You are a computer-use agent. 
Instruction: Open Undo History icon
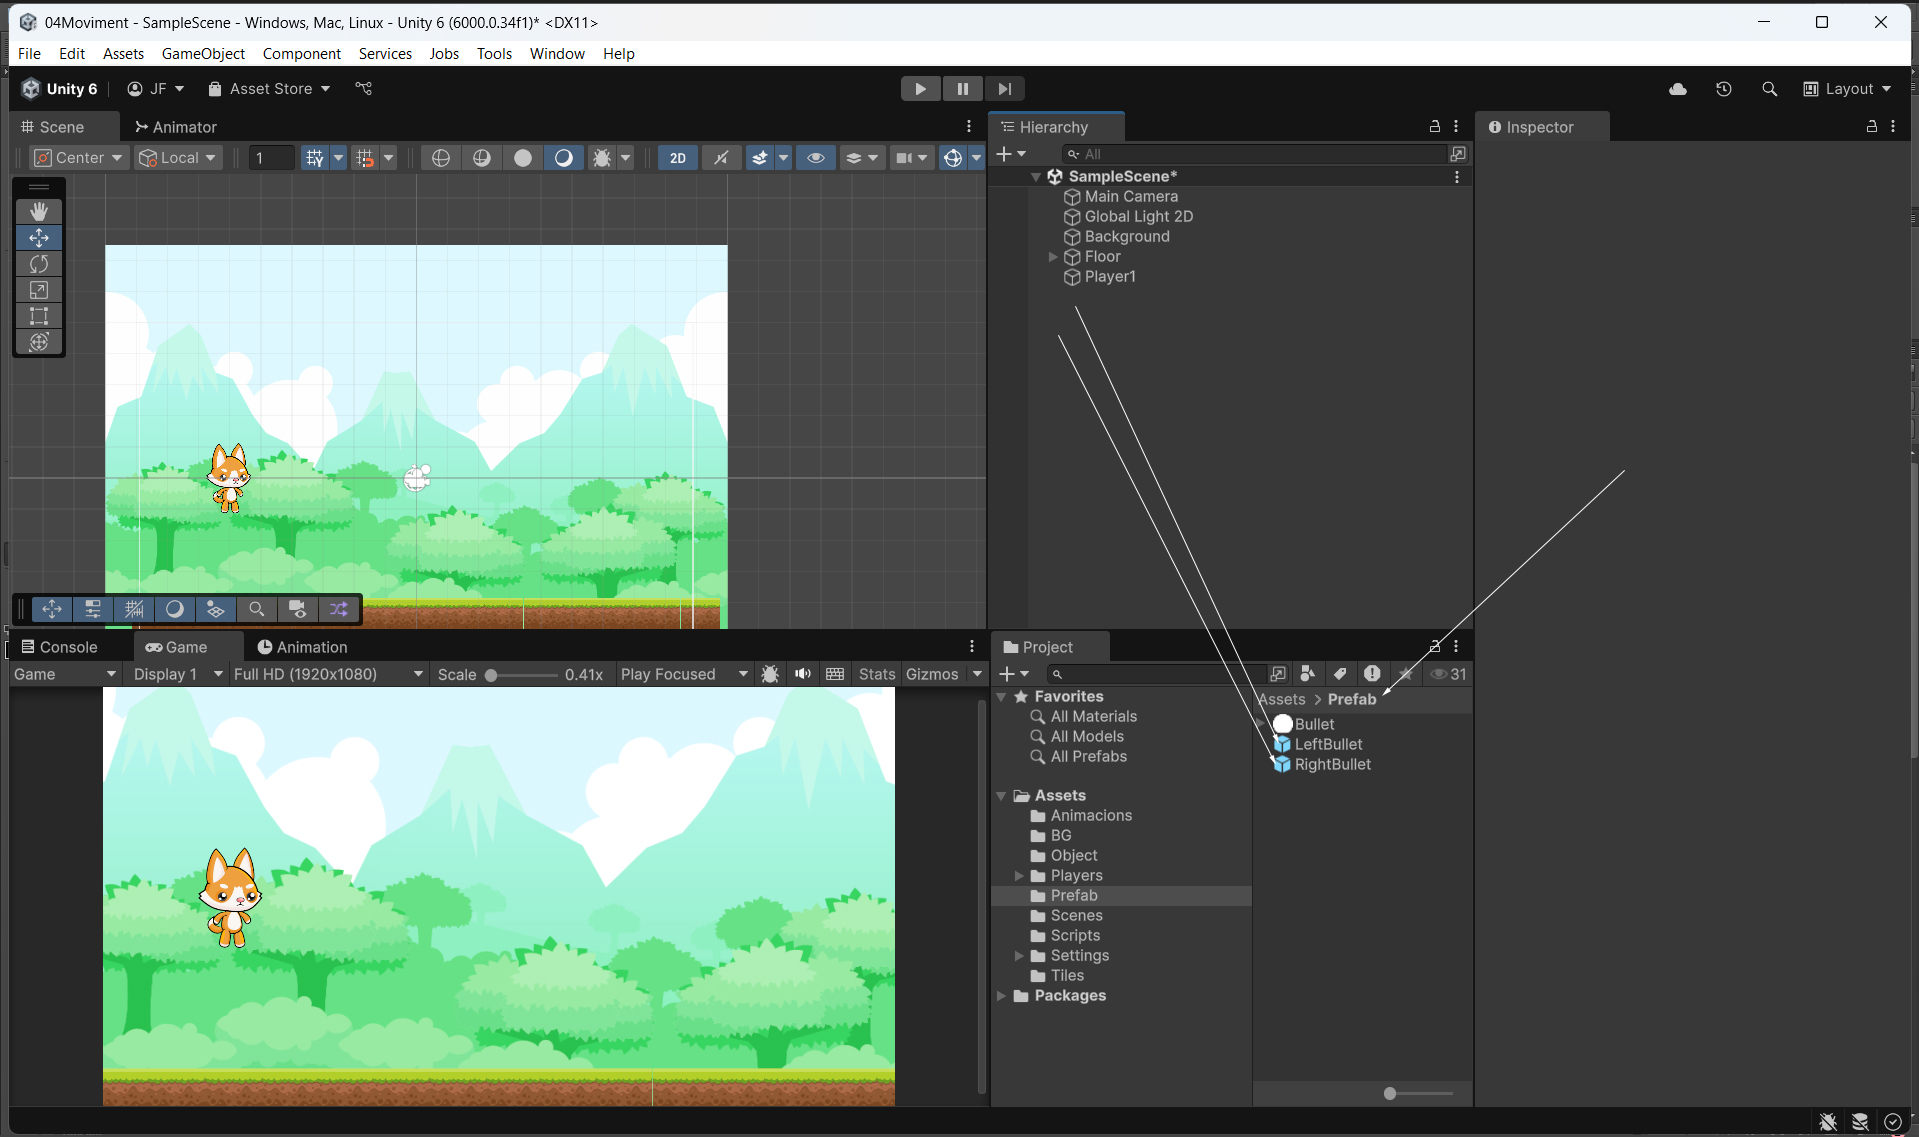click(1723, 89)
